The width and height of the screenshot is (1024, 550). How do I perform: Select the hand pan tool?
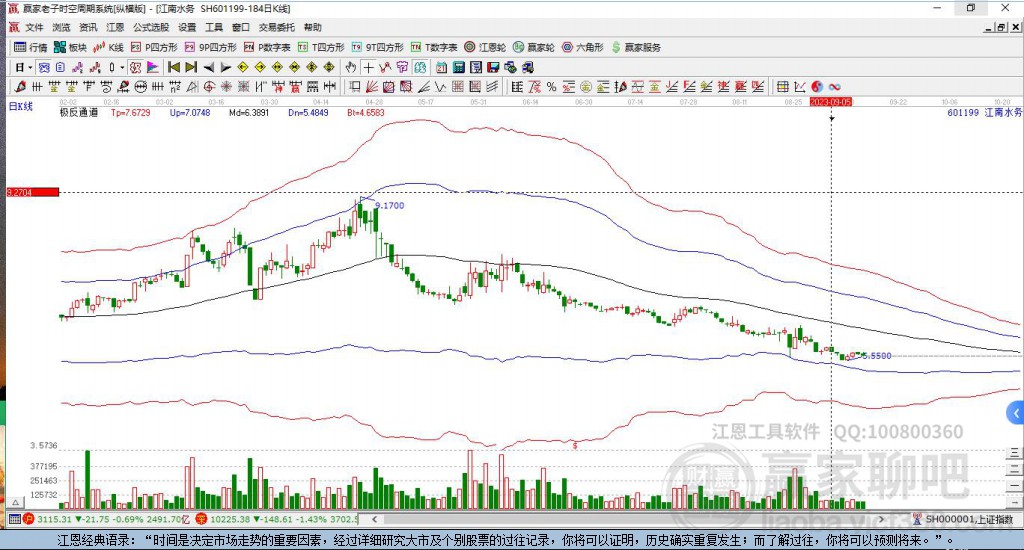351,67
